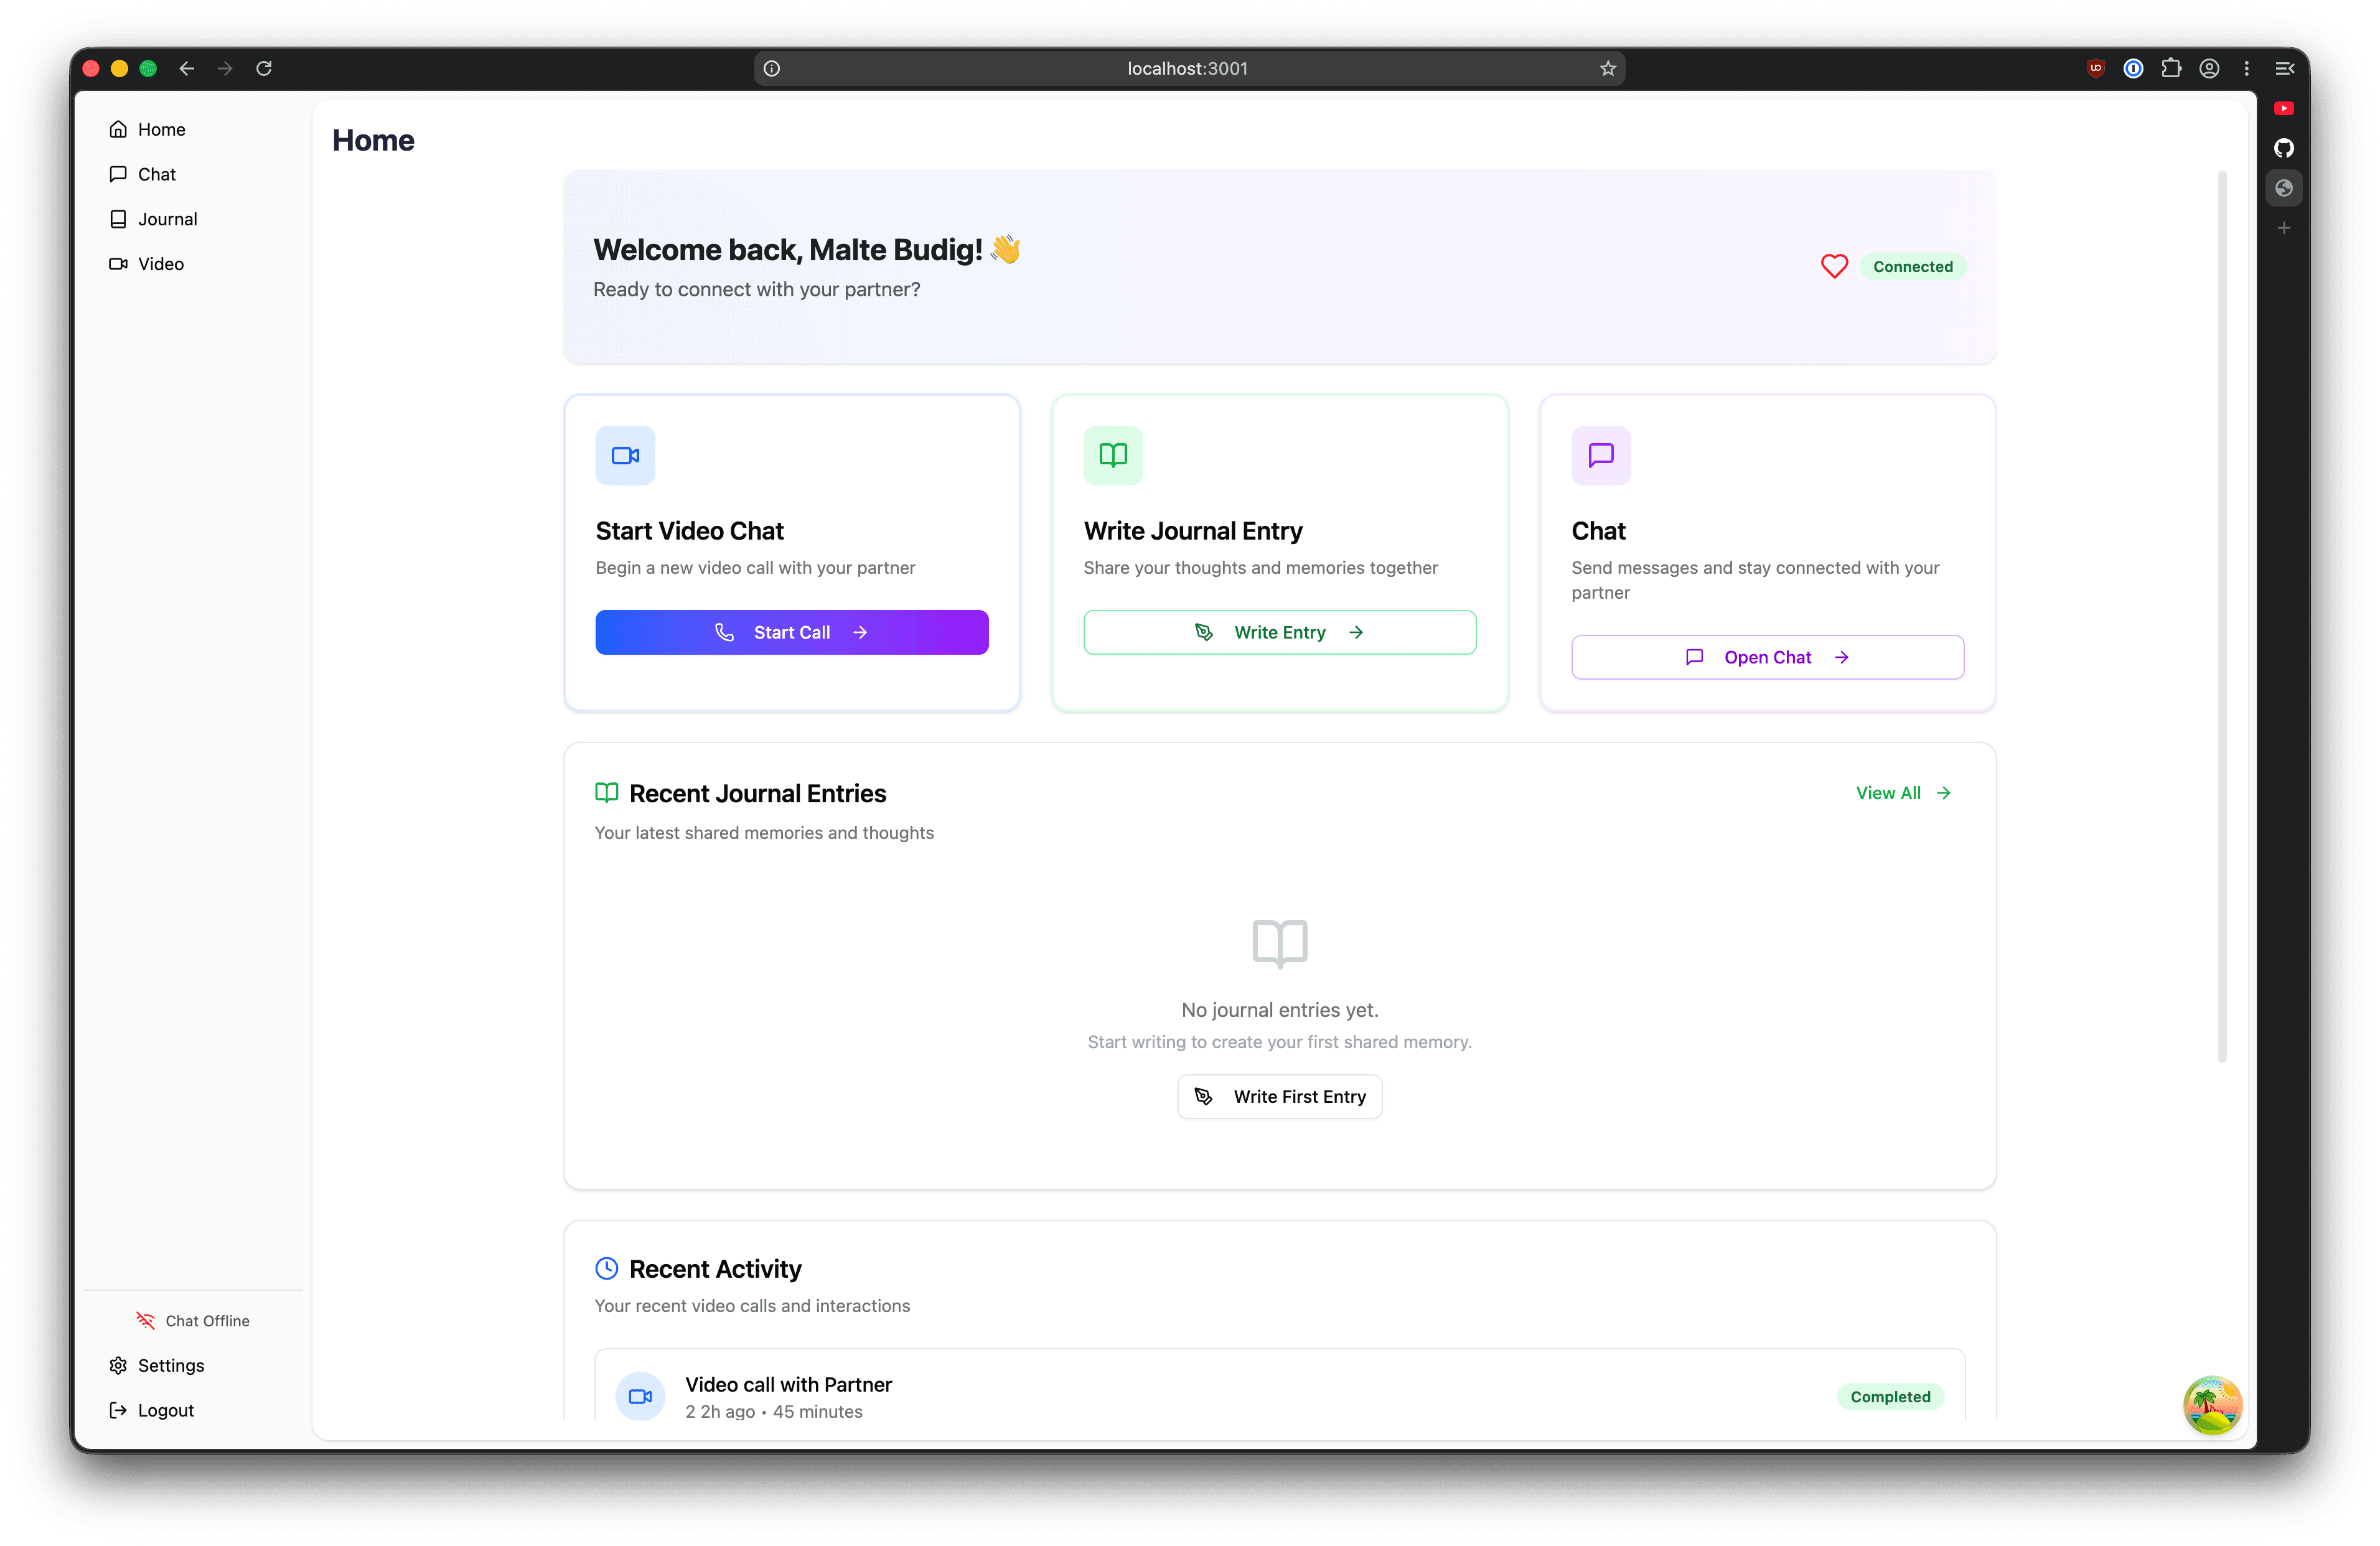This screenshot has height=1546, width=2380.
Task: Click the red heart icon
Action: pos(1834,266)
